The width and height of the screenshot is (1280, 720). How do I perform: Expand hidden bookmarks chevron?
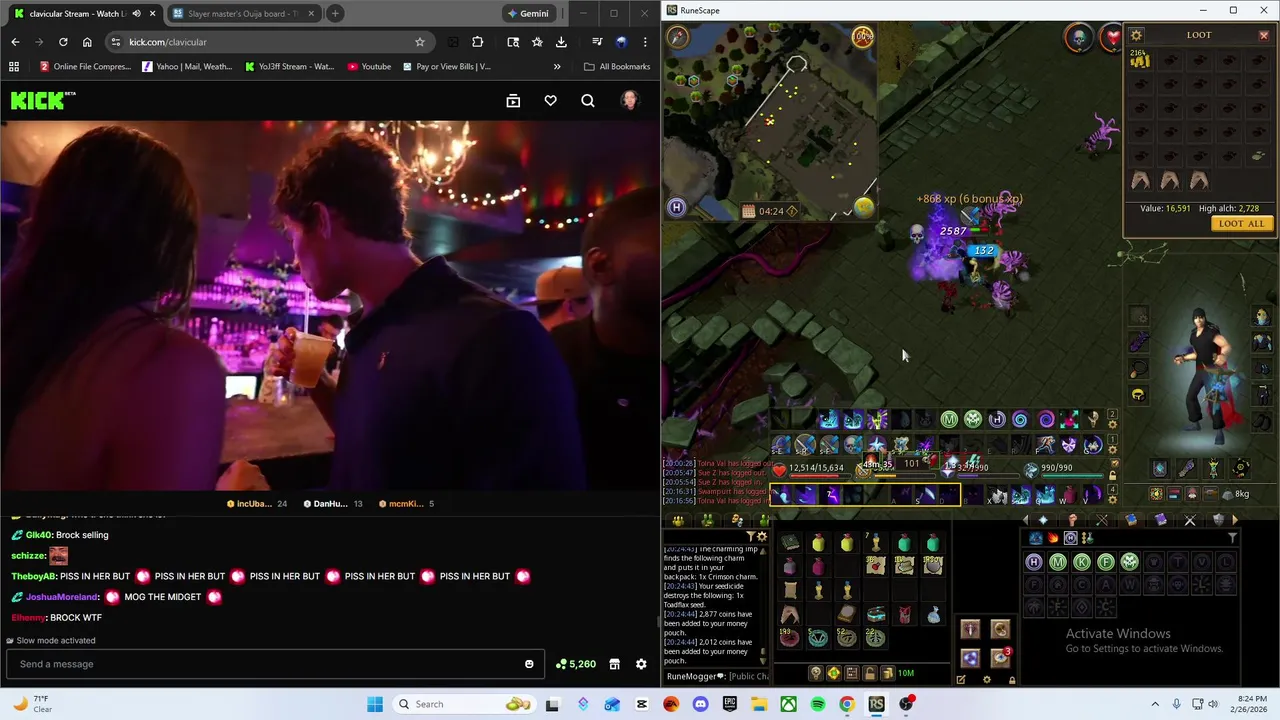pyautogui.click(x=557, y=67)
